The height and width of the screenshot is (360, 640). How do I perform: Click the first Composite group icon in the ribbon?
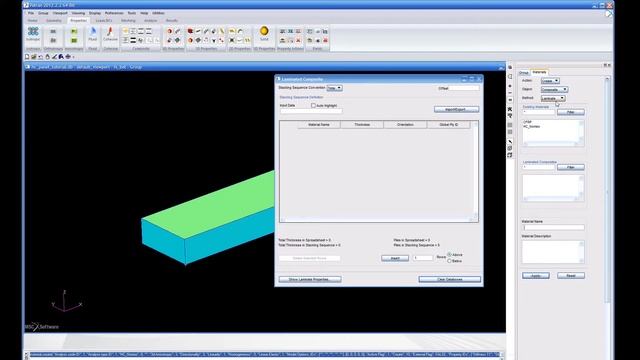(126, 31)
